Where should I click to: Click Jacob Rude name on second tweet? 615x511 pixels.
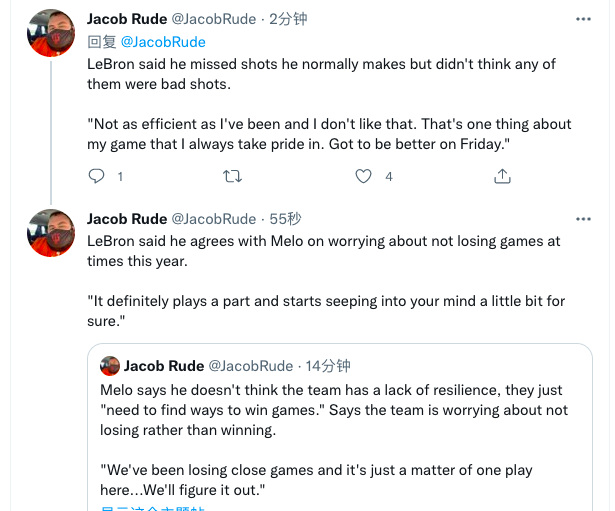tap(127, 219)
